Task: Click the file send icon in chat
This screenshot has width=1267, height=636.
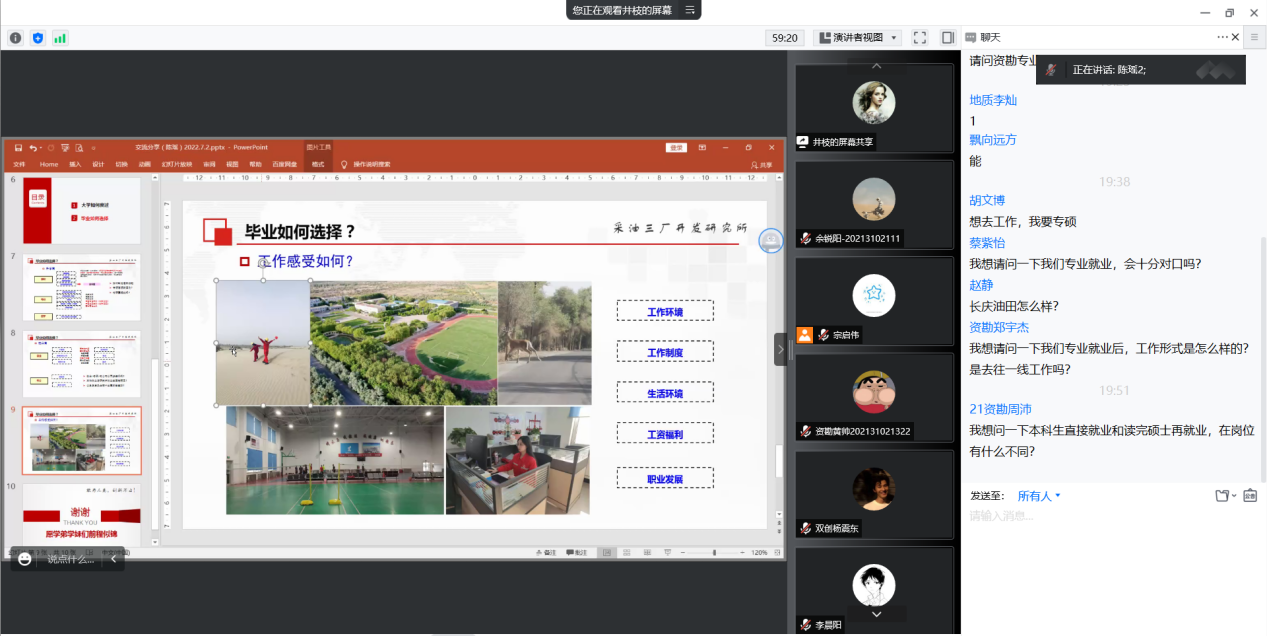Action: 1221,496
